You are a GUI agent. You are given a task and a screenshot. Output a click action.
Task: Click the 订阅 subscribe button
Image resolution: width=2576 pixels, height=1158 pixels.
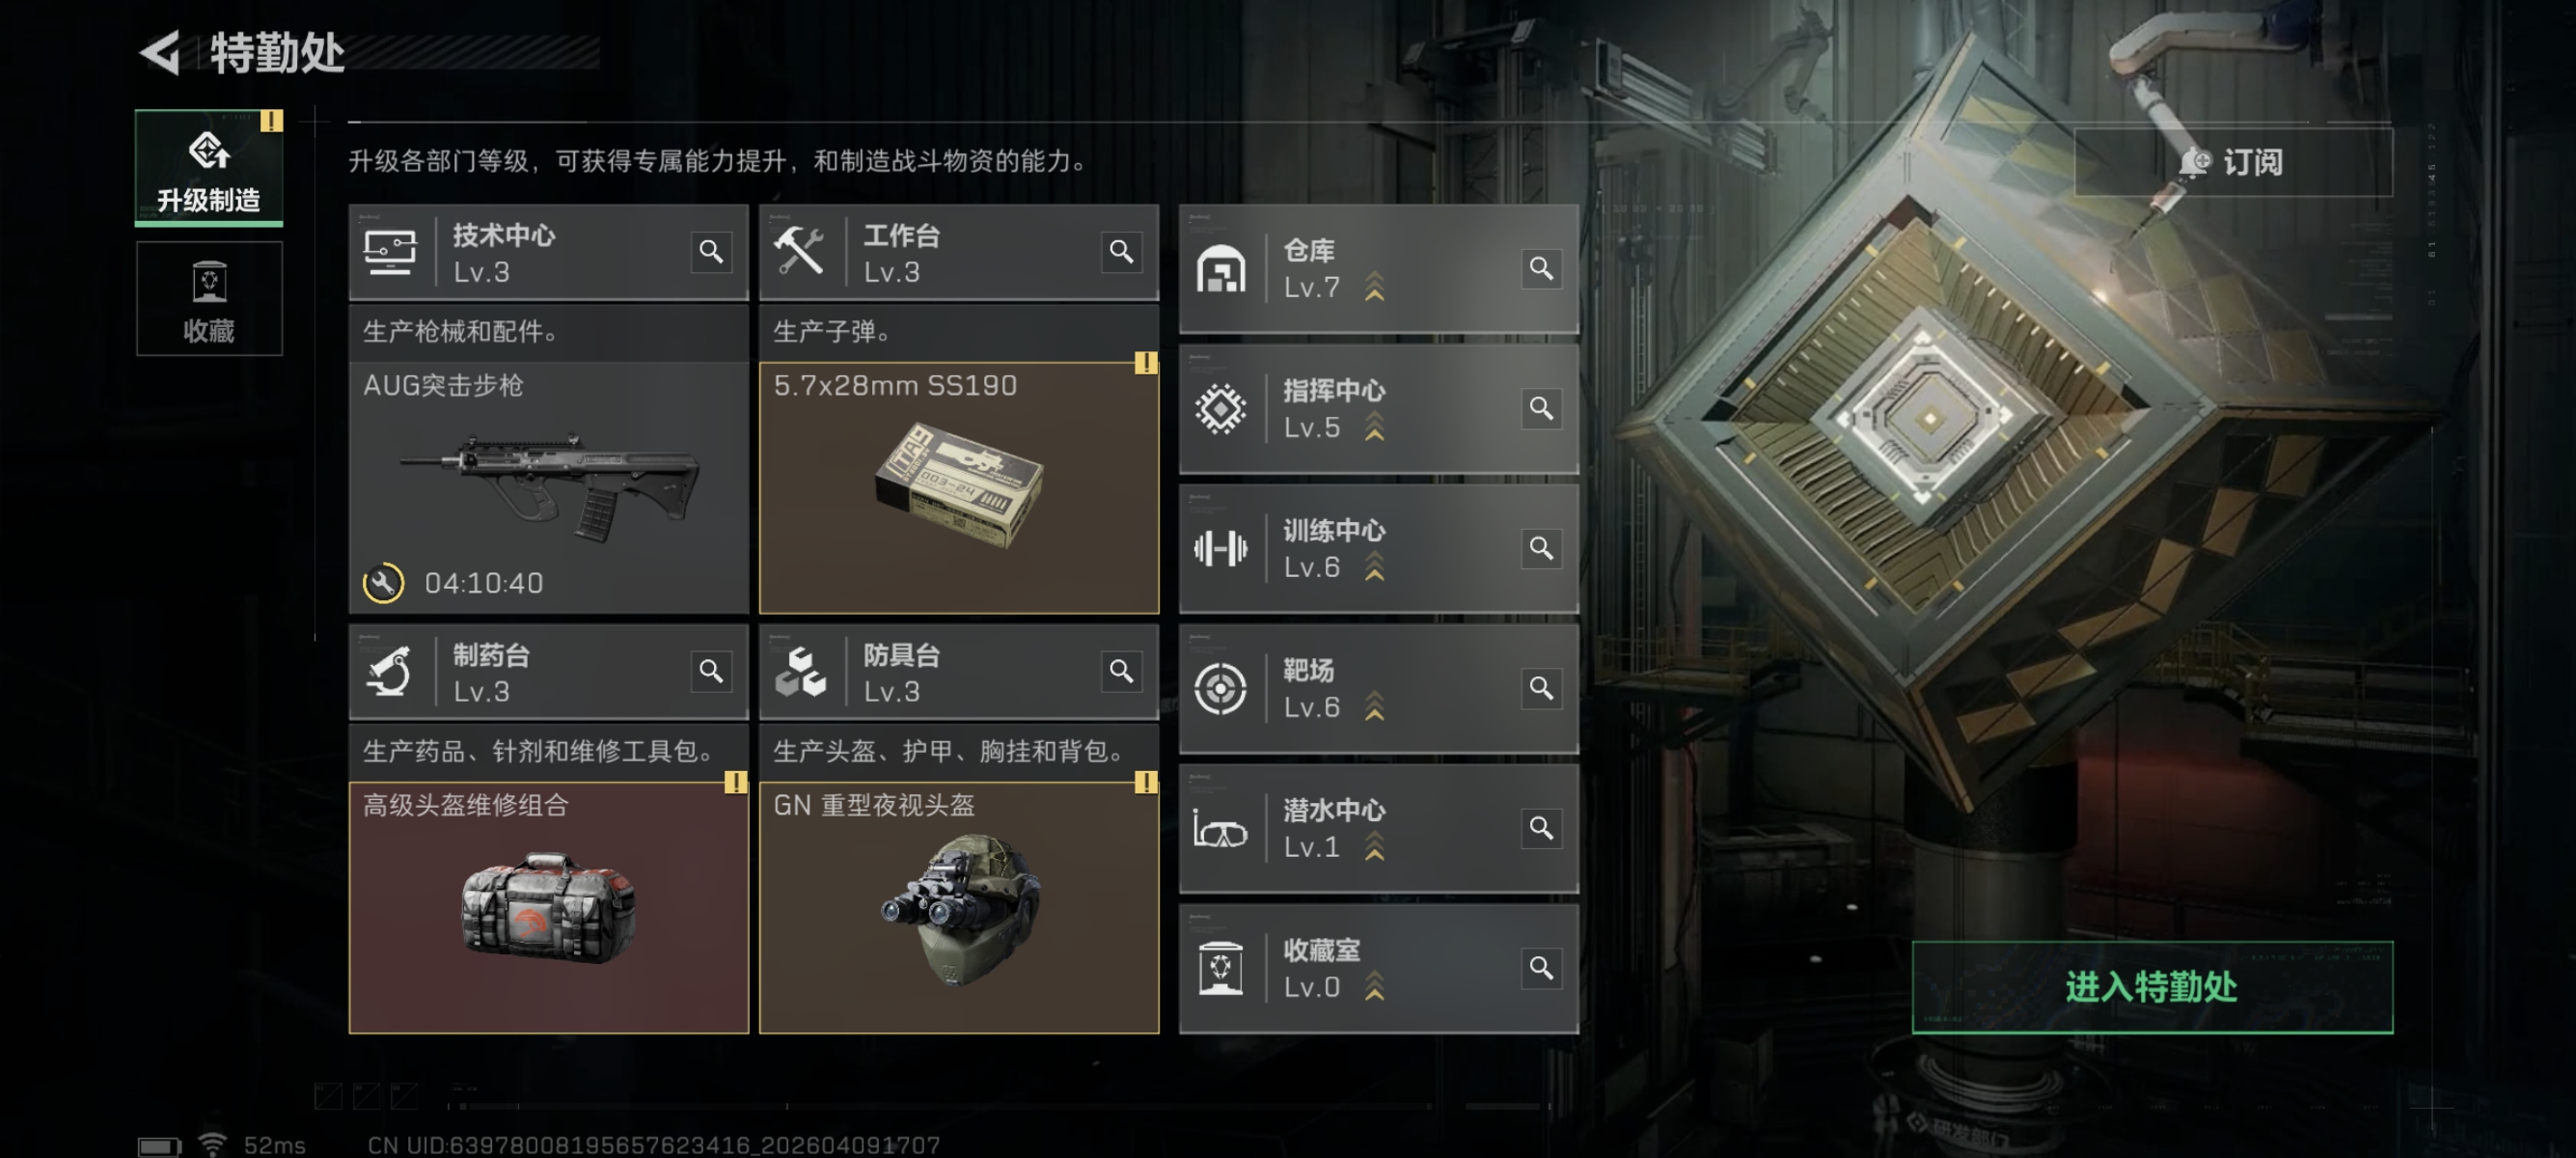[x=2233, y=162]
